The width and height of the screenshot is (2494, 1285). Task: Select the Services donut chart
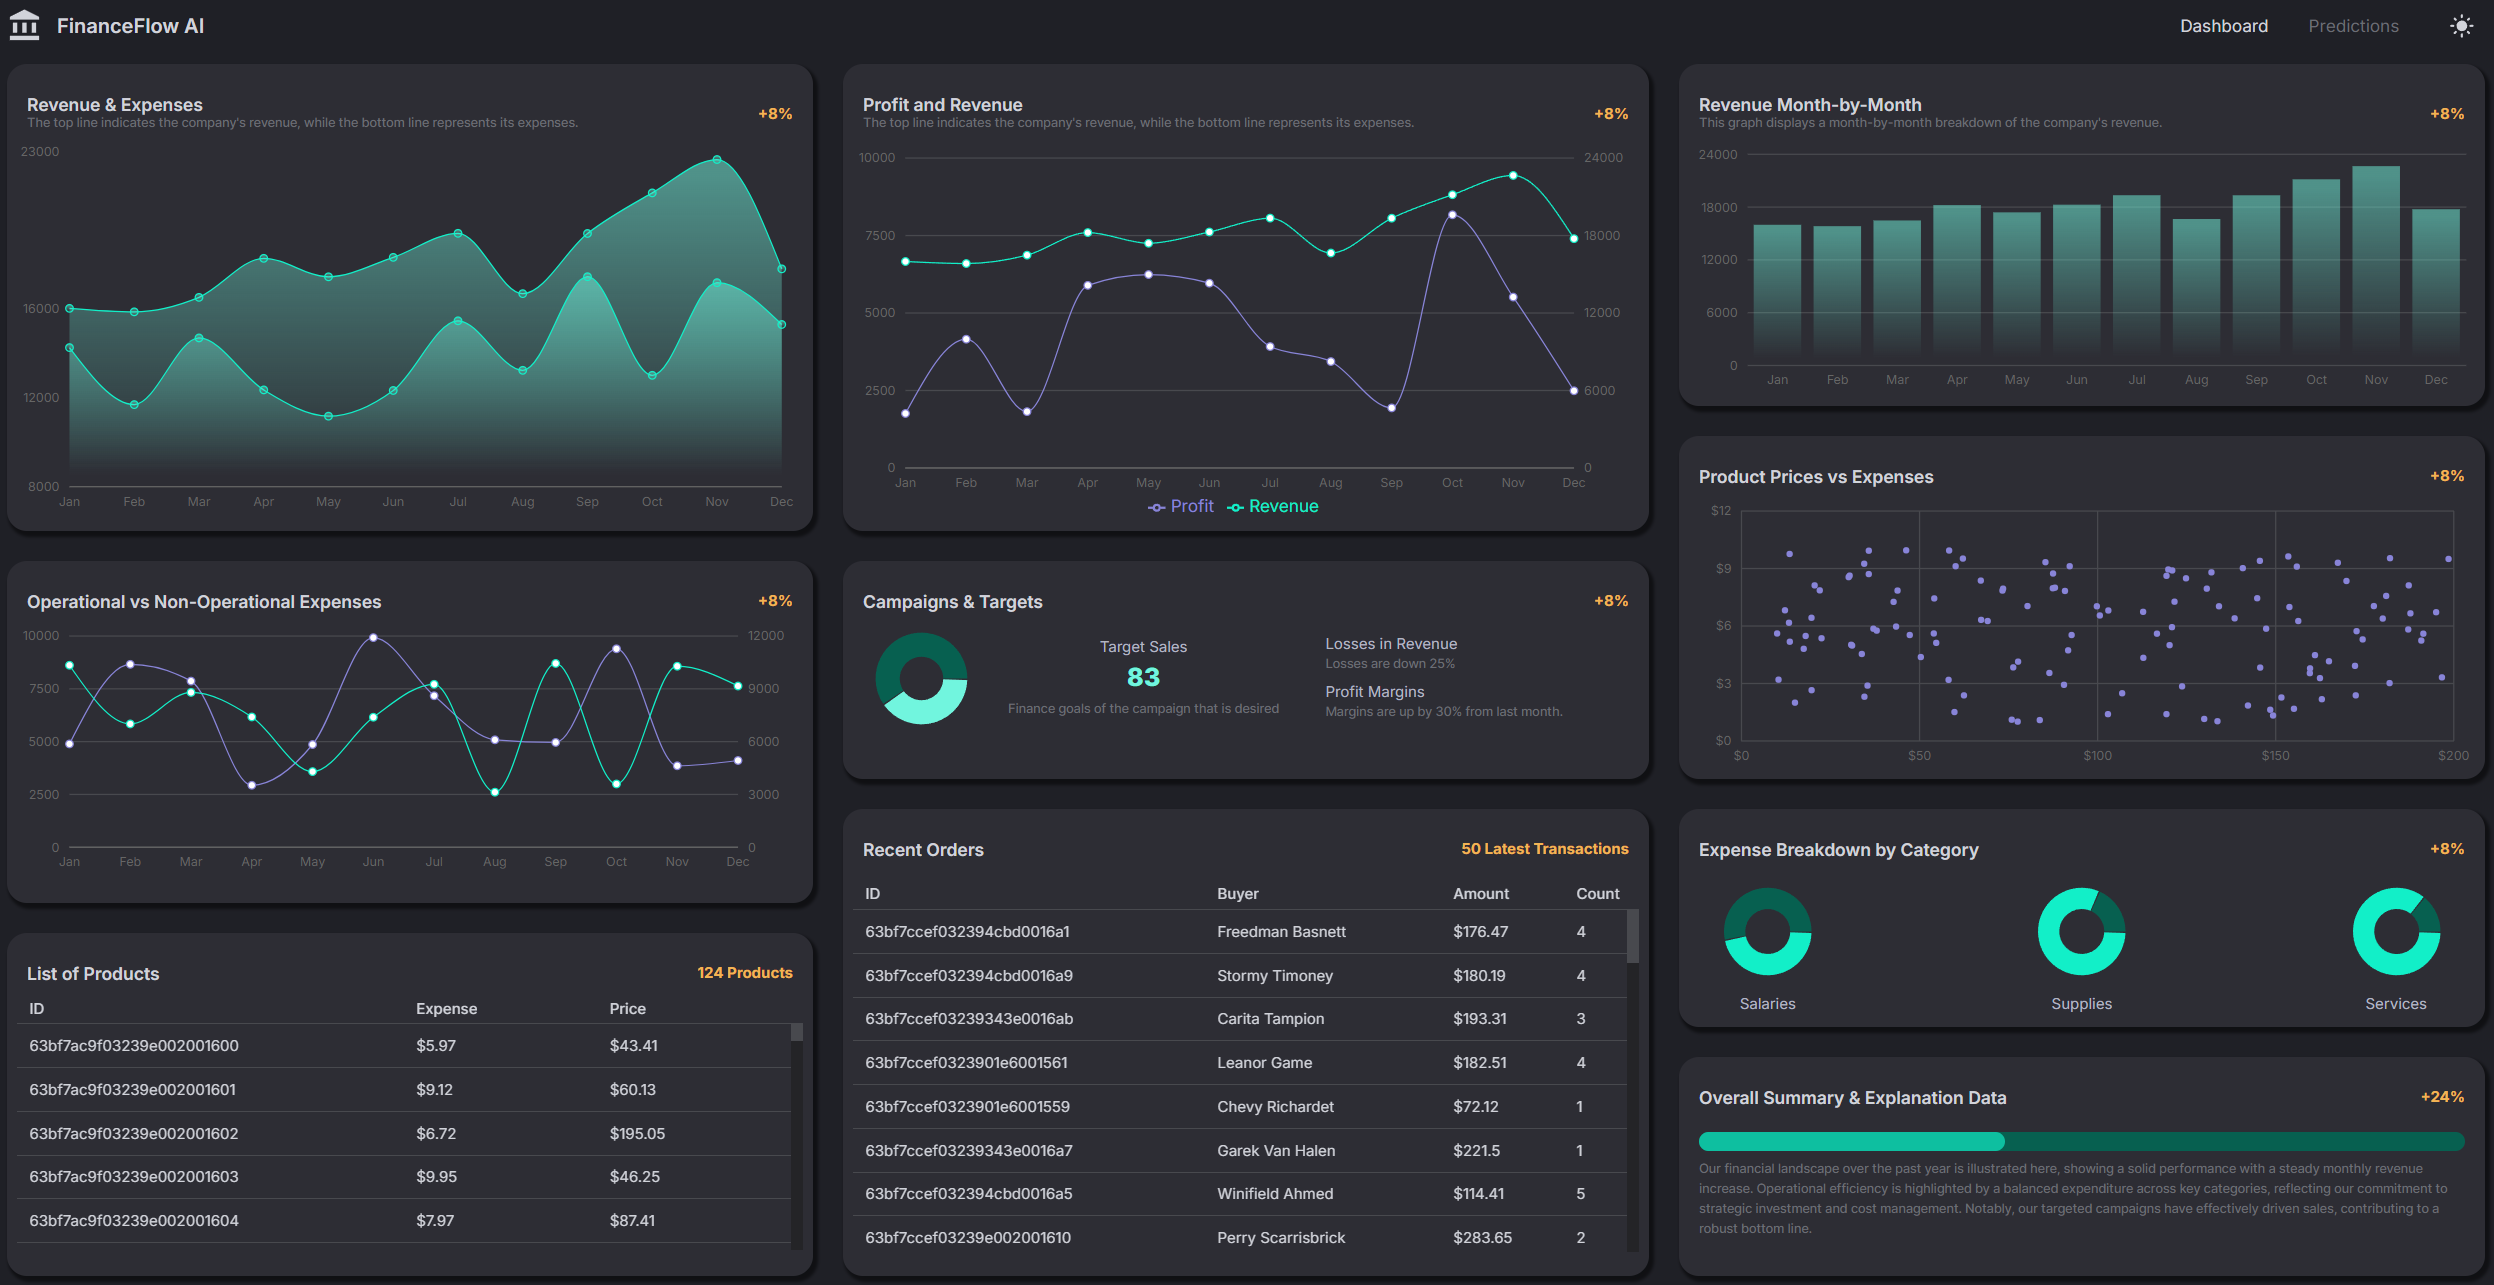[x=2396, y=931]
